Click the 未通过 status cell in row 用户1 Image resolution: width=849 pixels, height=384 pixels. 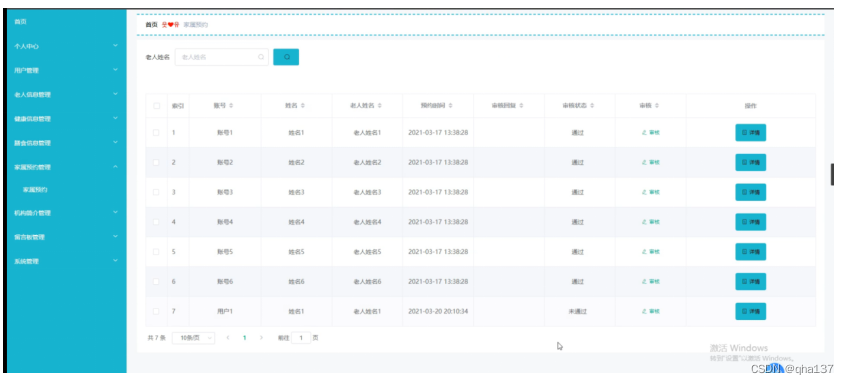(578, 311)
